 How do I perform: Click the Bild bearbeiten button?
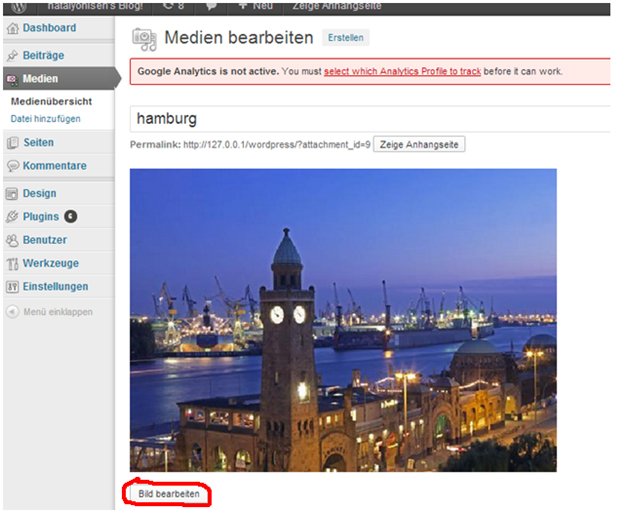[x=169, y=494]
